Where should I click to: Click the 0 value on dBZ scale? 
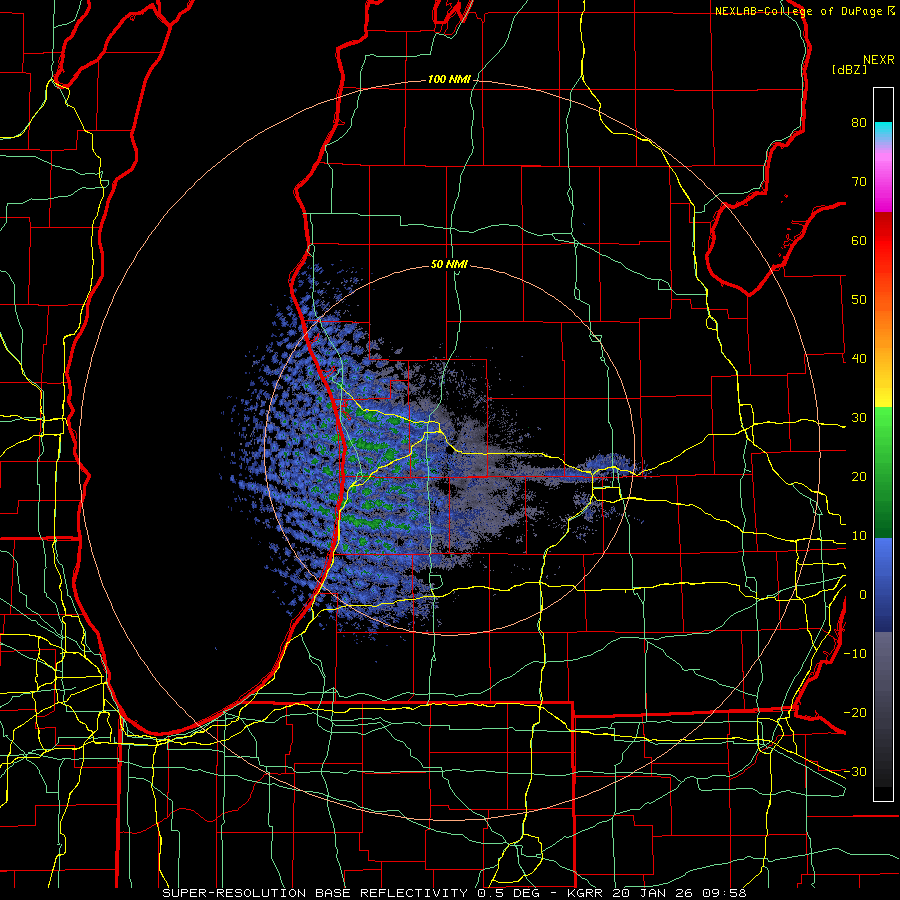coord(863,595)
